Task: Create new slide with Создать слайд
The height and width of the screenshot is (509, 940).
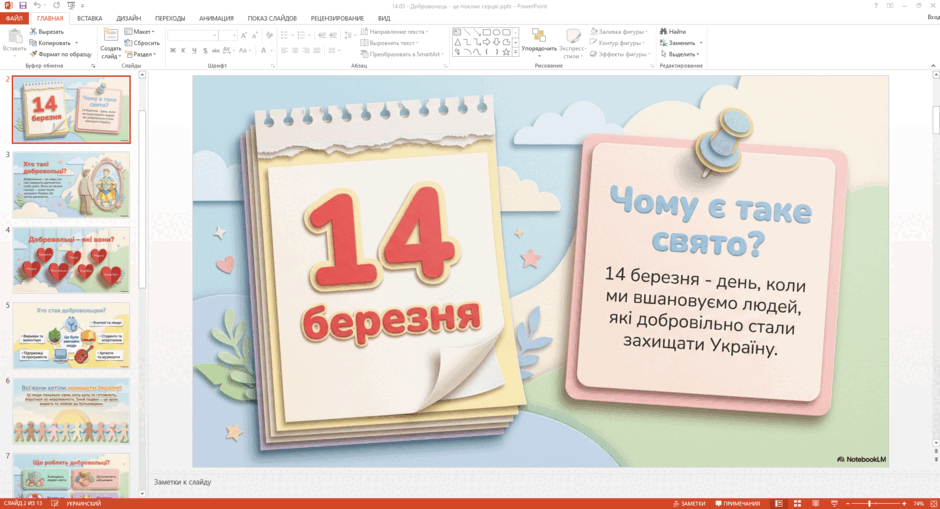Action: click(110, 43)
